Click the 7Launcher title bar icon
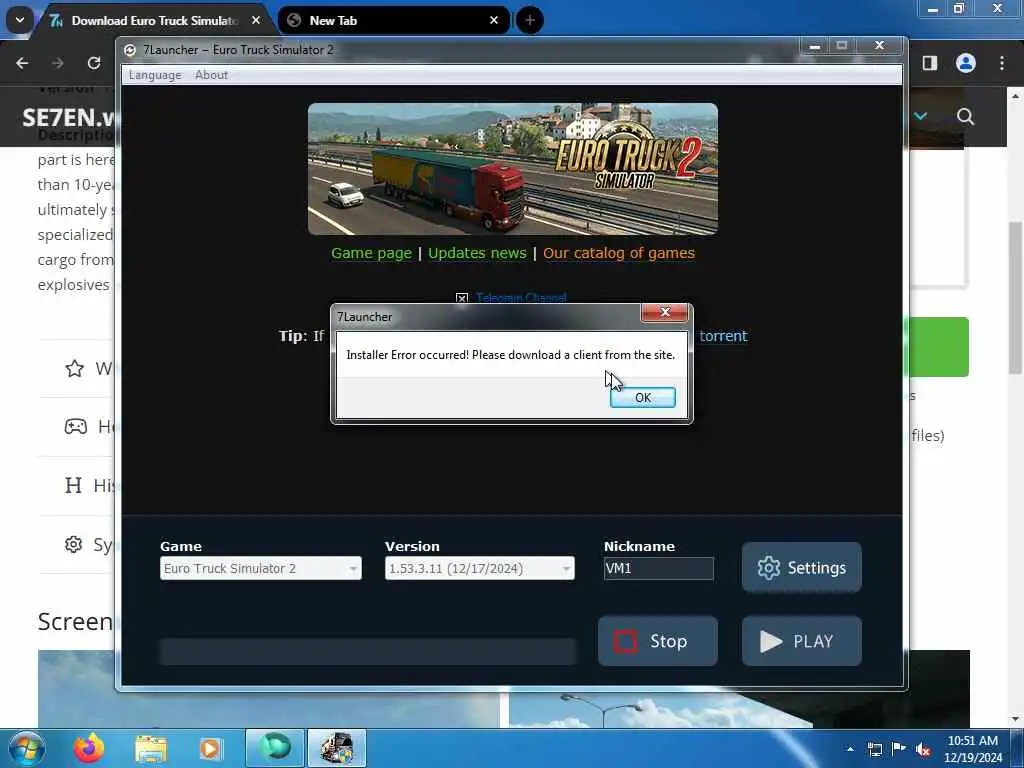1024x768 pixels. 130,50
